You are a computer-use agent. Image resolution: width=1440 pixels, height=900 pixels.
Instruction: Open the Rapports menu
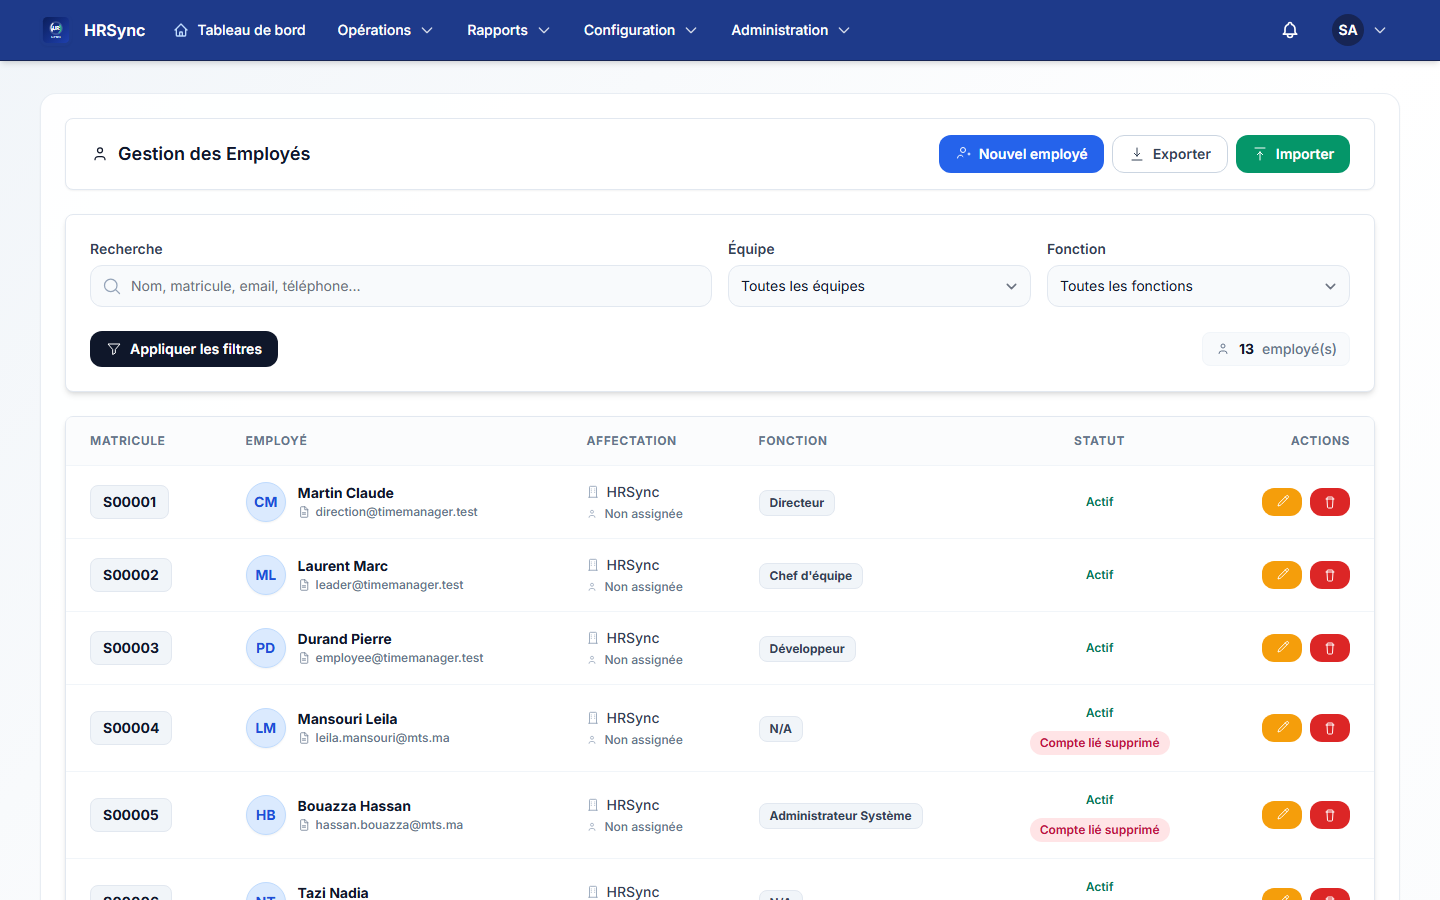(x=509, y=30)
